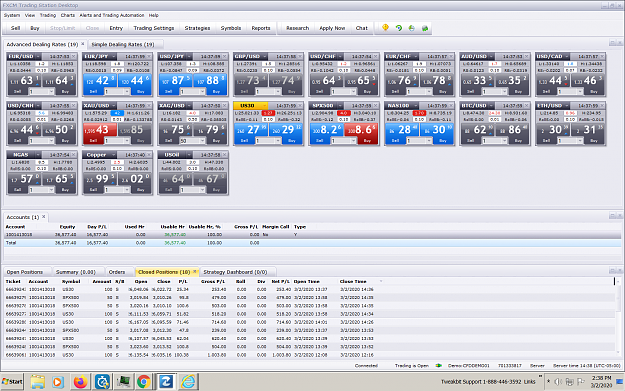Open the System menu
The height and width of the screenshot is (391, 625).
(12, 15)
